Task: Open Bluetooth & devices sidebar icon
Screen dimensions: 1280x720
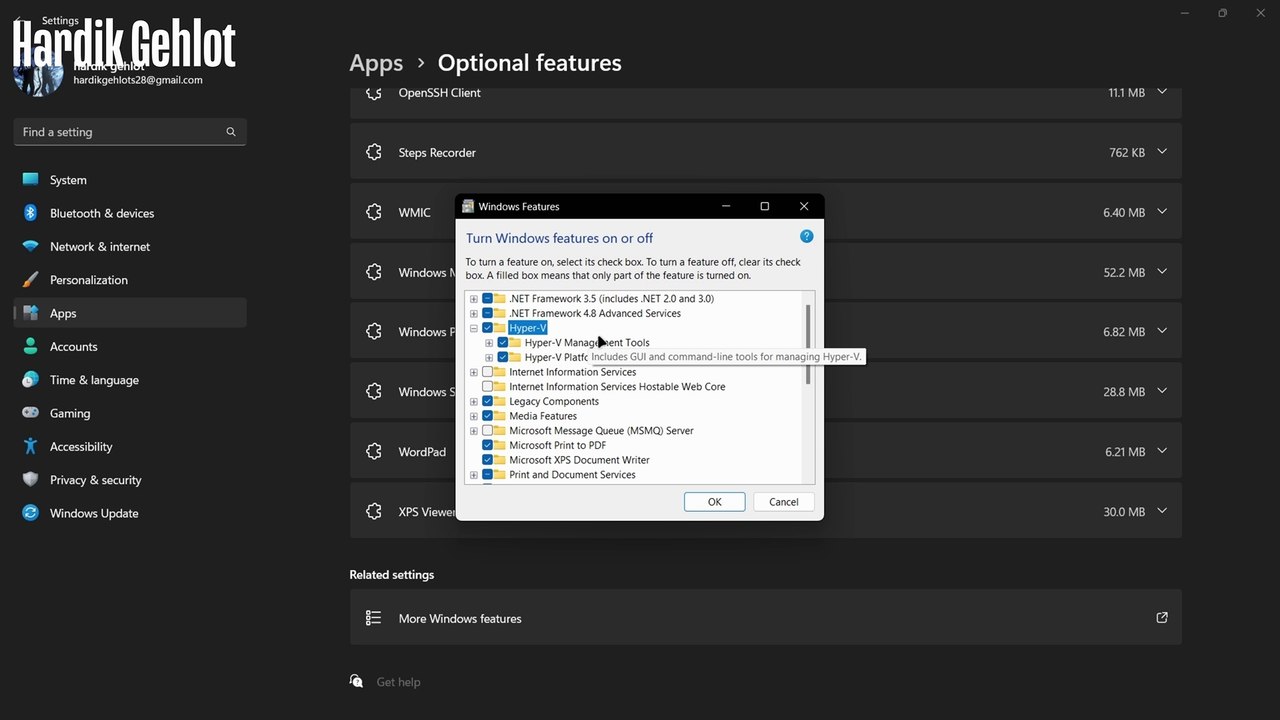Action: click(30, 213)
